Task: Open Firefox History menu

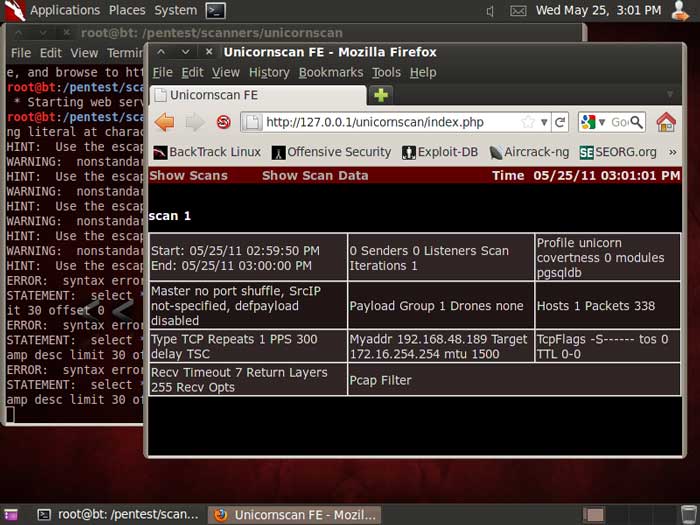Action: point(269,72)
